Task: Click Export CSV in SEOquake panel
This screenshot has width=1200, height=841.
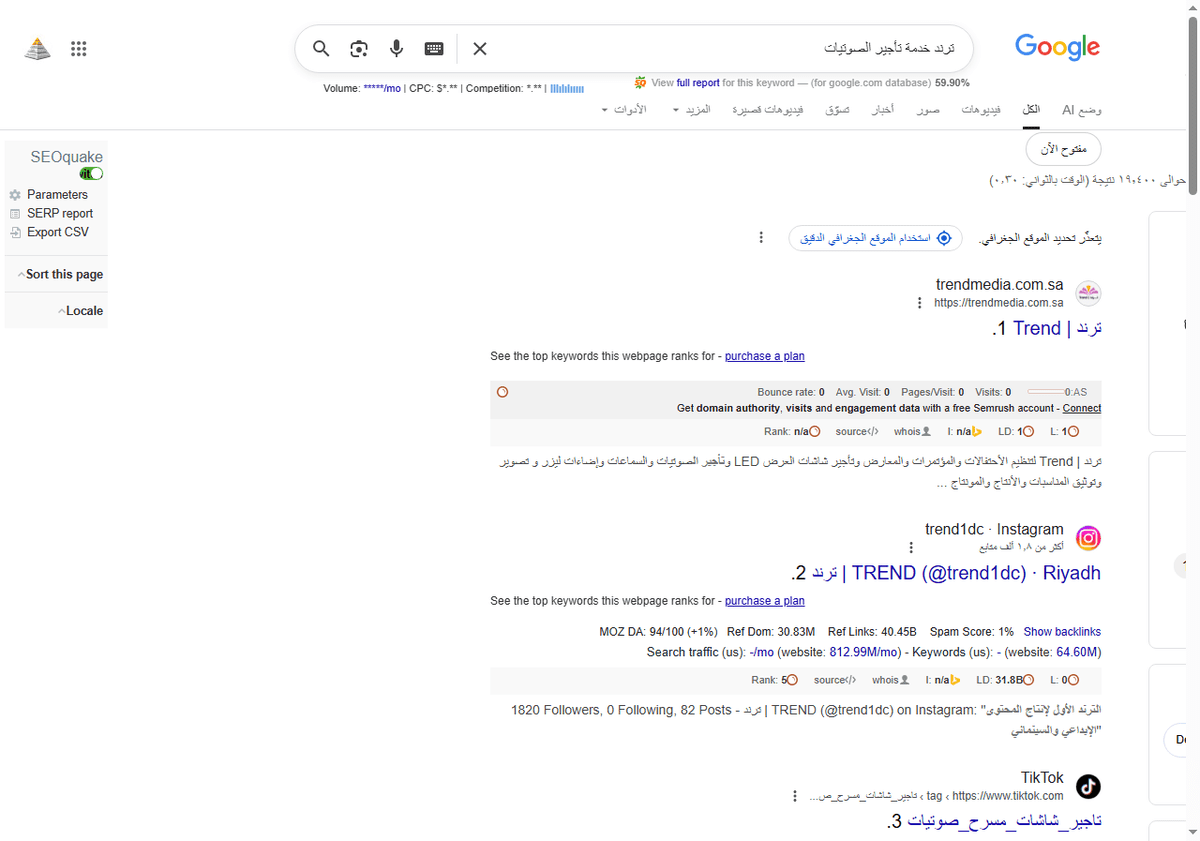Action: pos(49,232)
